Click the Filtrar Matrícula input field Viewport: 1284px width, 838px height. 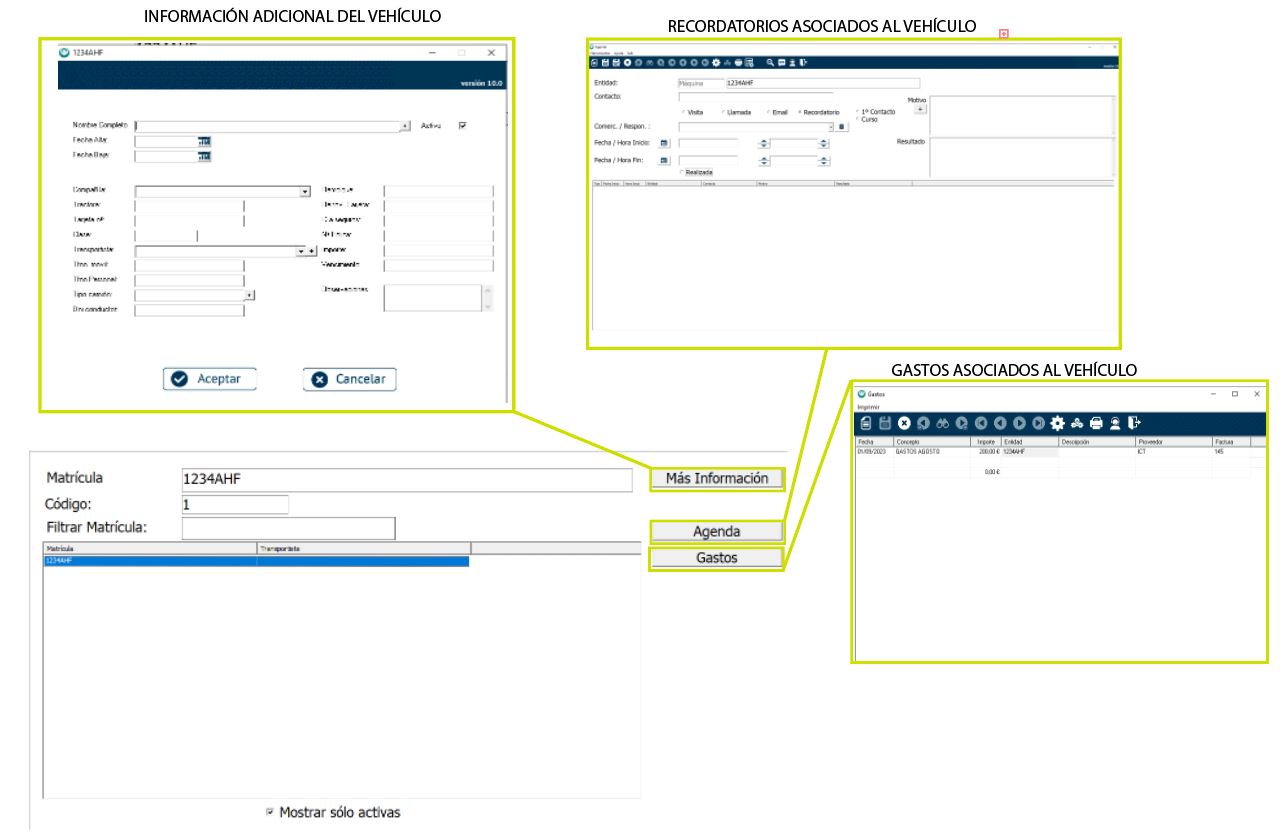(x=288, y=528)
